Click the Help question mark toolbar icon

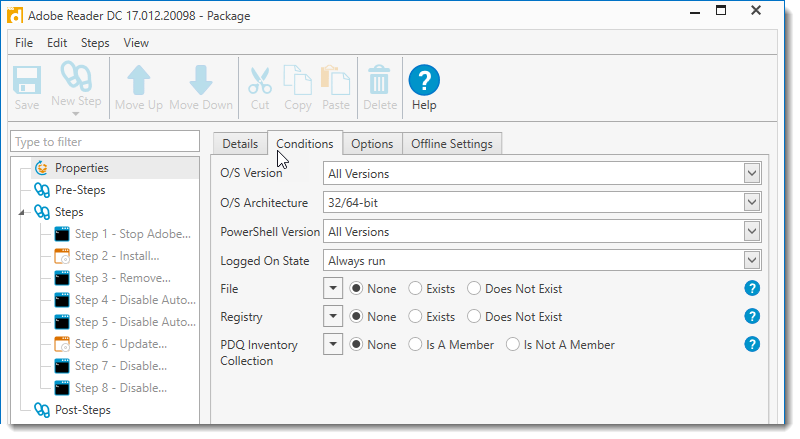tap(424, 80)
